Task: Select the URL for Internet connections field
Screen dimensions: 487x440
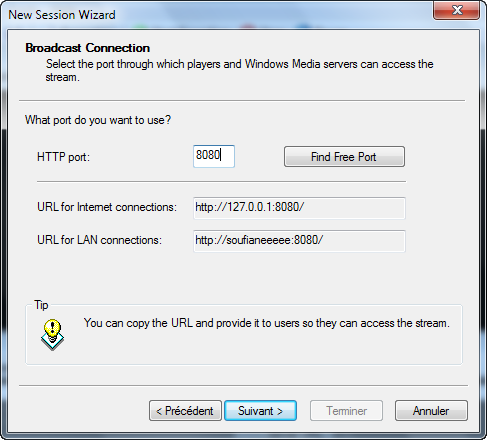Action: point(299,208)
